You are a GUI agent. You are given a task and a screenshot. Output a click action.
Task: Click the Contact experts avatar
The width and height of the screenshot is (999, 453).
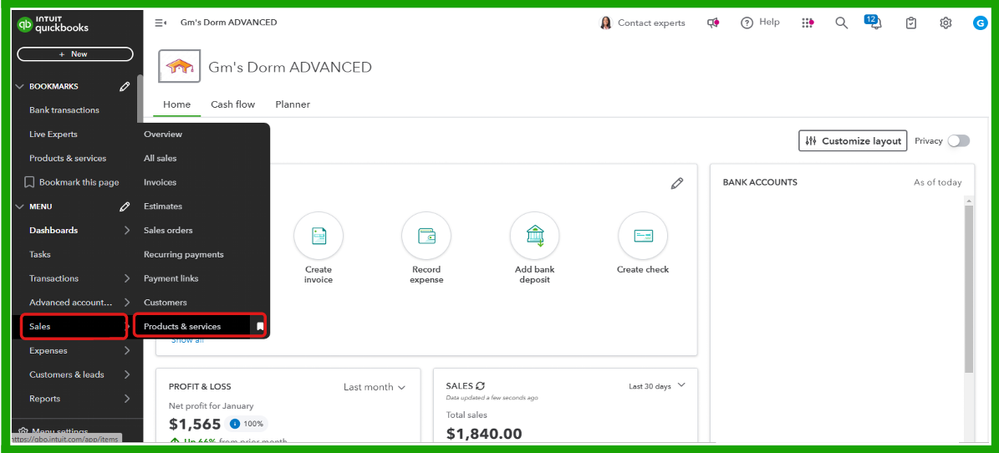(606, 23)
